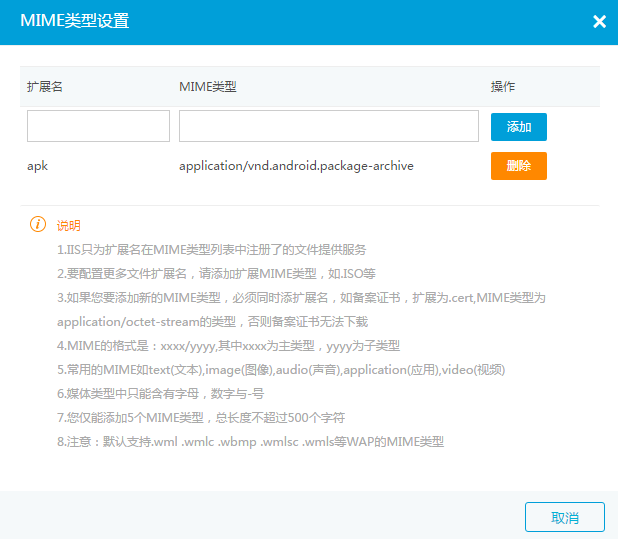Click application/vnd.android.package-archive text
Viewport: 618px width, 539px height.
(x=296, y=166)
